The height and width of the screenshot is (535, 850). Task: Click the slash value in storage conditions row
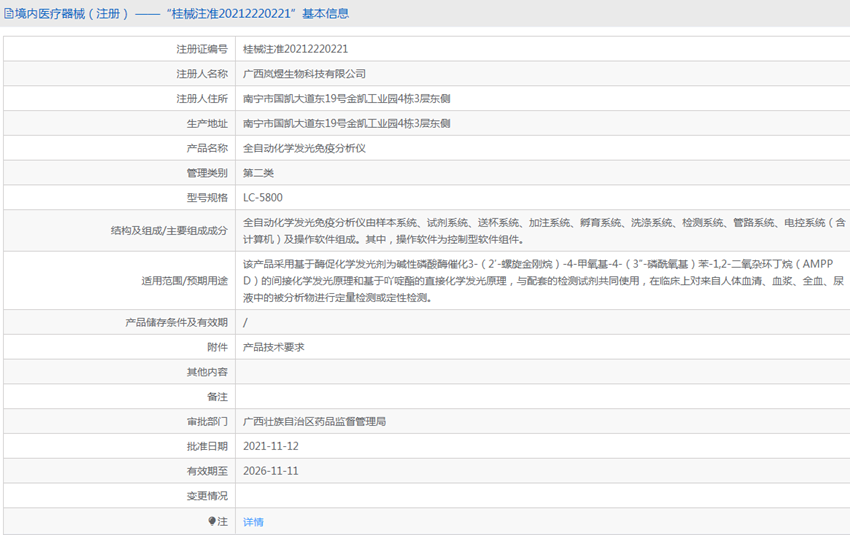click(245, 323)
